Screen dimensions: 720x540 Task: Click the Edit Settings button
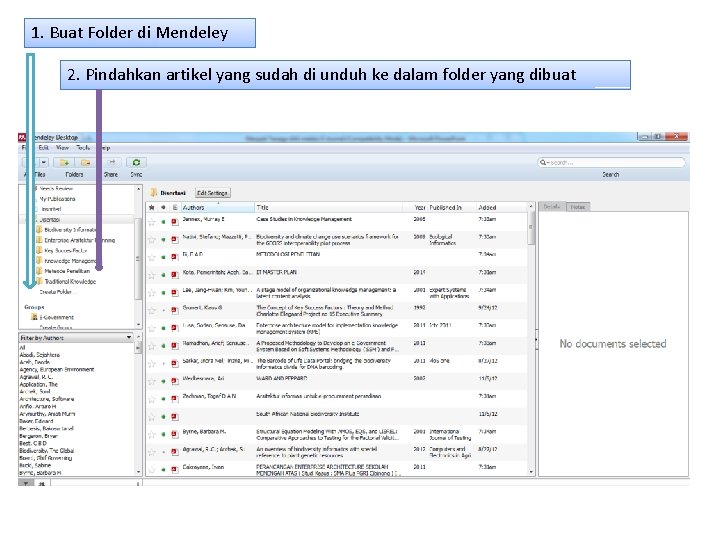click(213, 193)
